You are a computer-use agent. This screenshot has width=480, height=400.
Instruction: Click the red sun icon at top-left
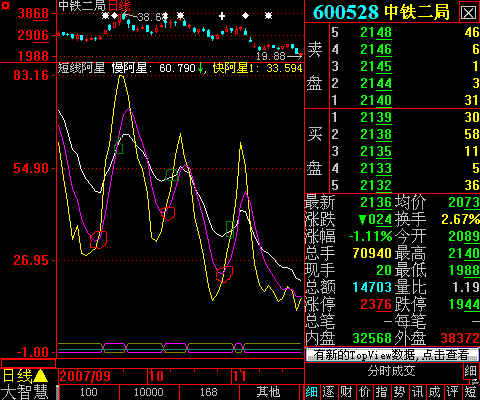[x=6, y=6]
